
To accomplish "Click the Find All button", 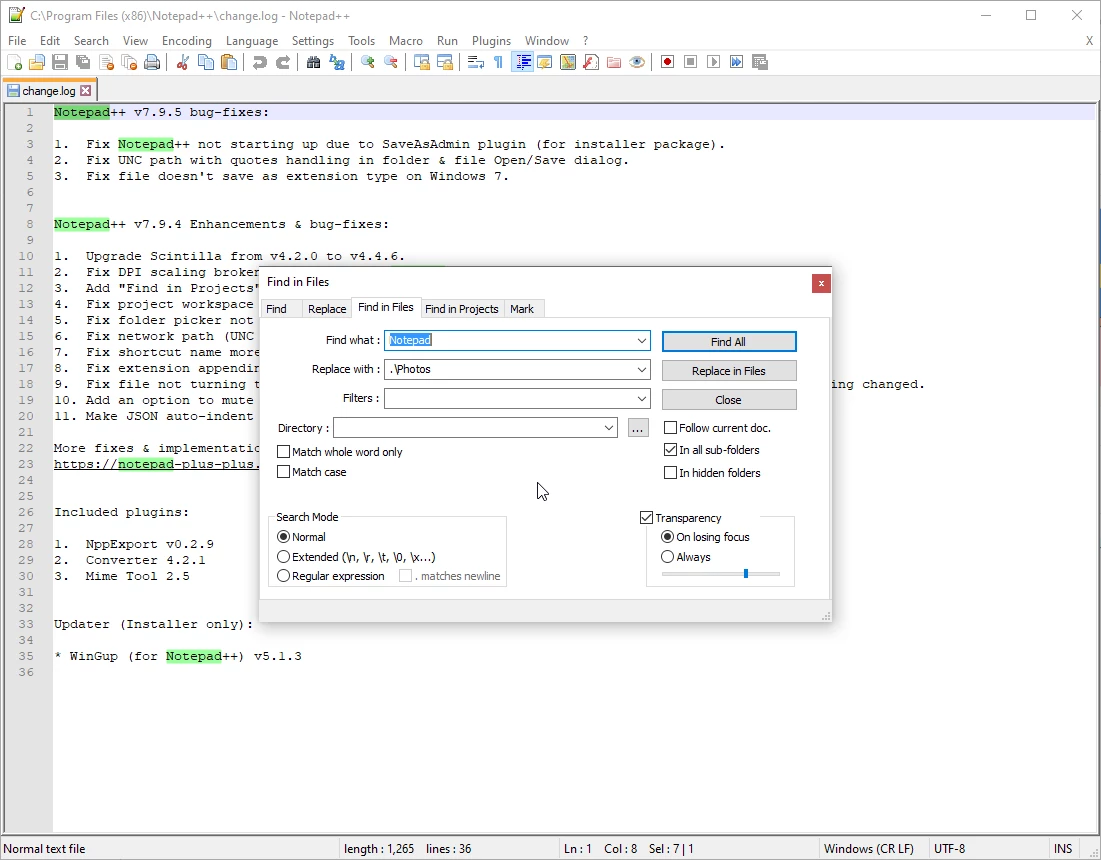I will click(729, 342).
